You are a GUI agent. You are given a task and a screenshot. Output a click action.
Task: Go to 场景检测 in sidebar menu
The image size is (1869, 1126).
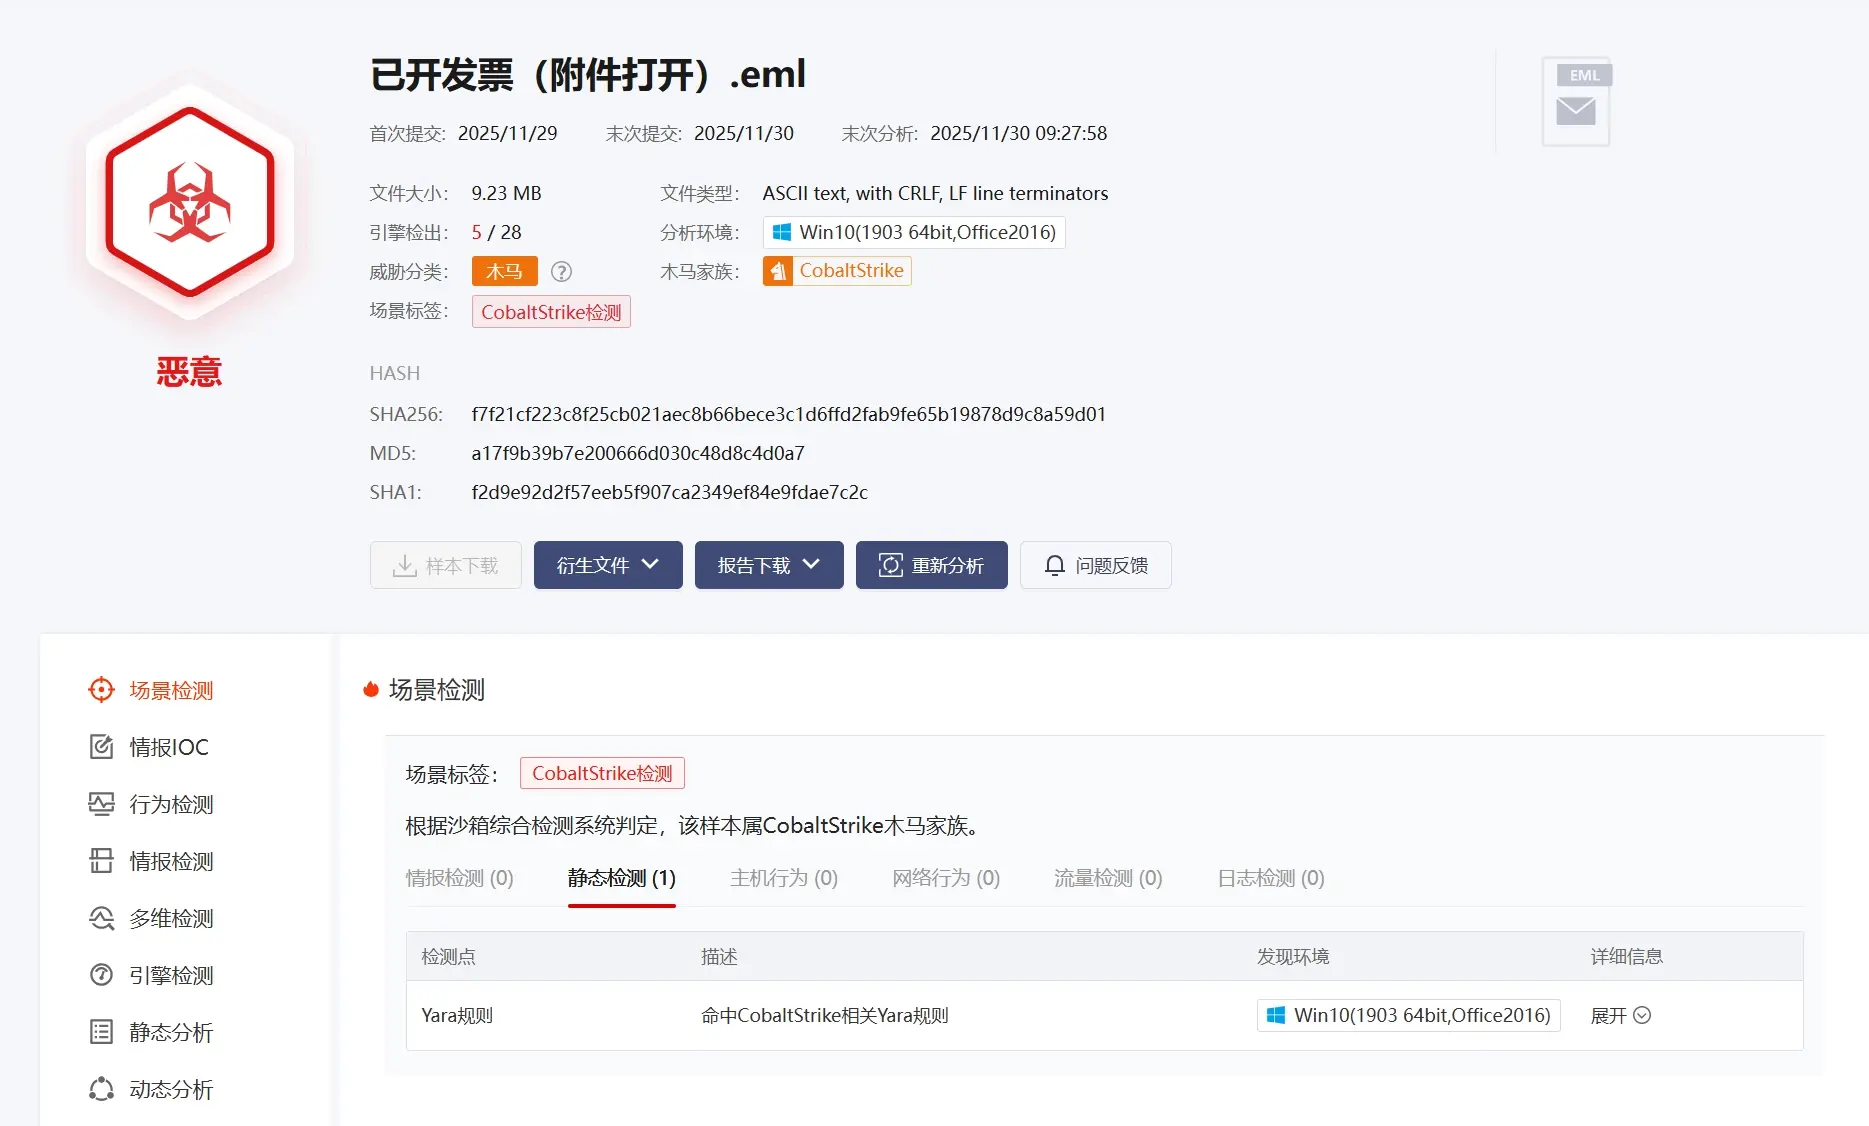[171, 690]
